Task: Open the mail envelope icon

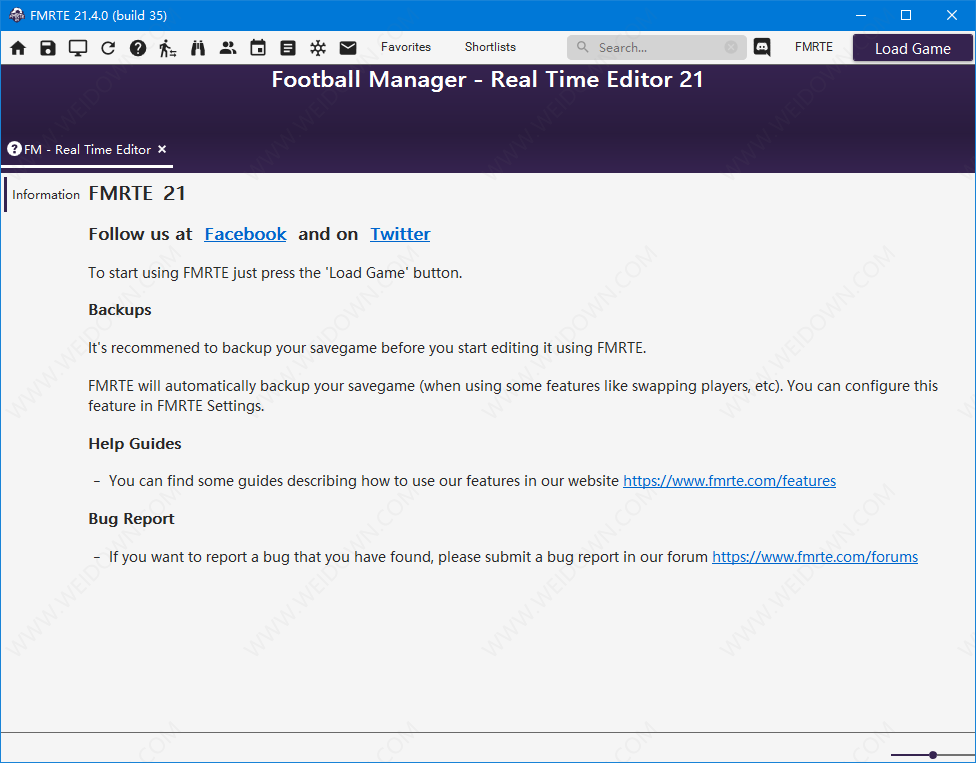Action: [348, 48]
